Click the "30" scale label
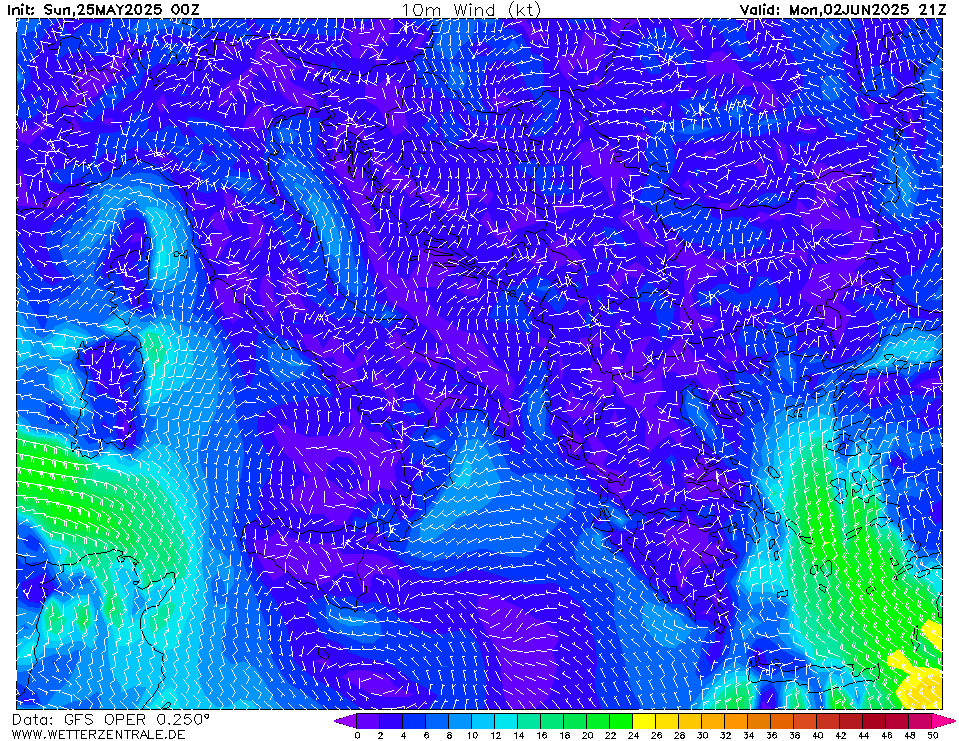 pos(702,735)
